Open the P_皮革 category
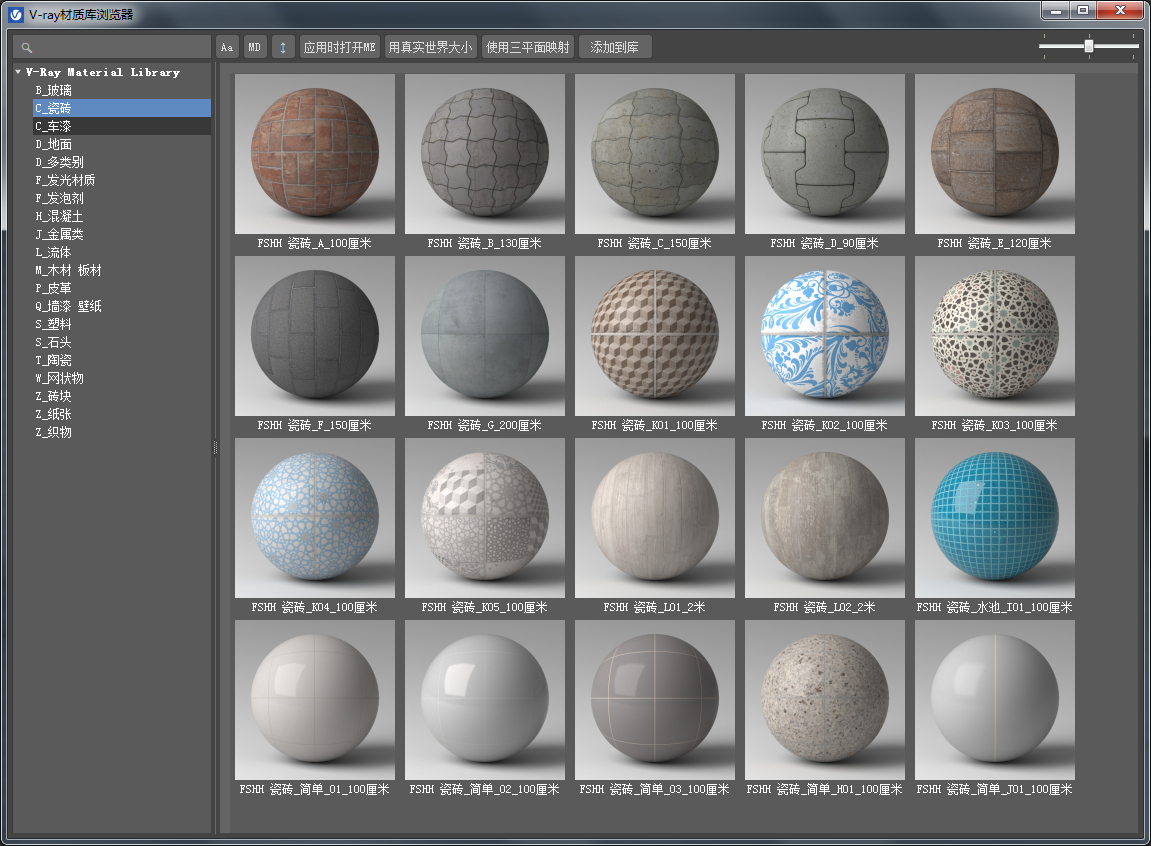Viewport: 1151px width, 846px height. coord(54,288)
